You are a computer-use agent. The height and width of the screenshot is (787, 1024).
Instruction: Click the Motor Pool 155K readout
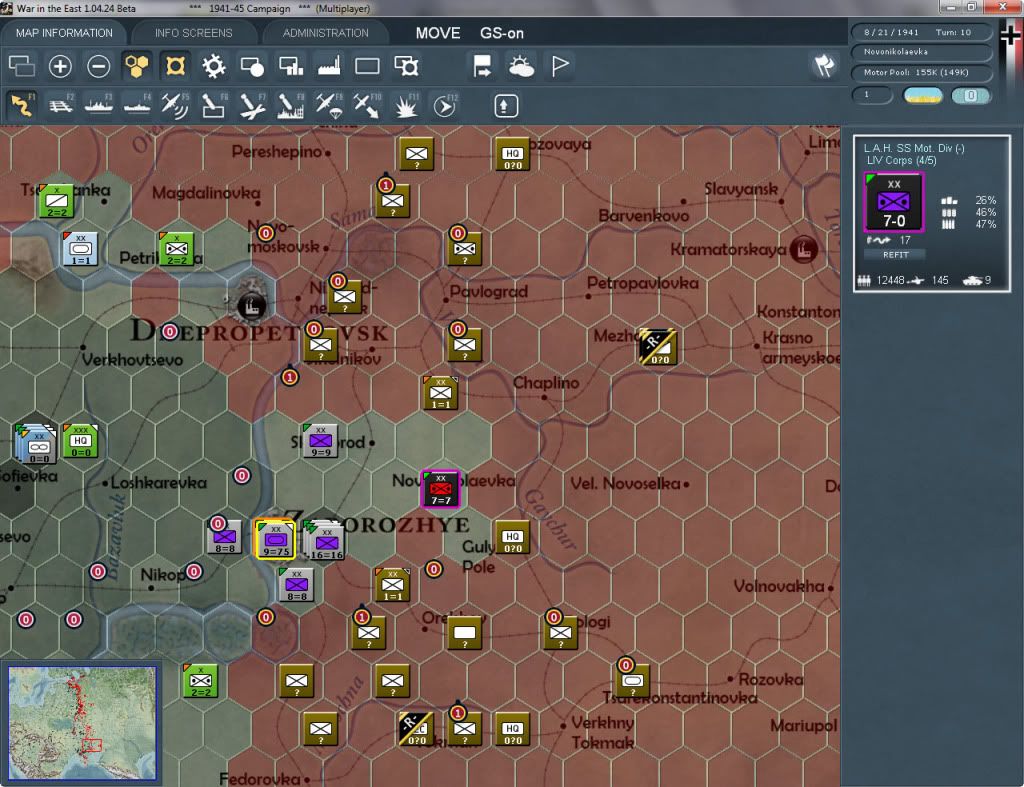(x=921, y=72)
